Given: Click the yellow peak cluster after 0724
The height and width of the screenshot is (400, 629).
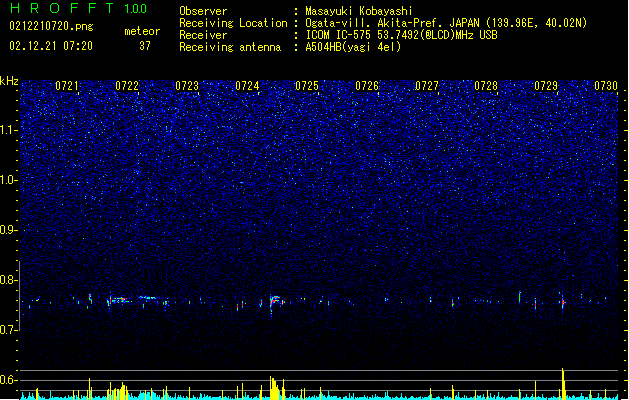Looking at the screenshot, I should [276, 388].
